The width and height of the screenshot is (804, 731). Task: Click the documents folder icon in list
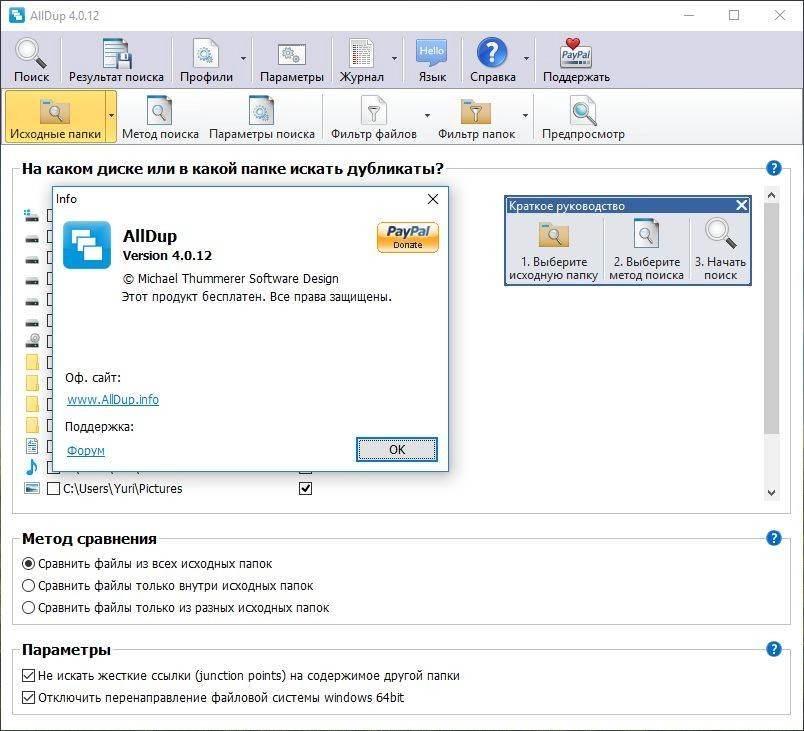pos(32,446)
